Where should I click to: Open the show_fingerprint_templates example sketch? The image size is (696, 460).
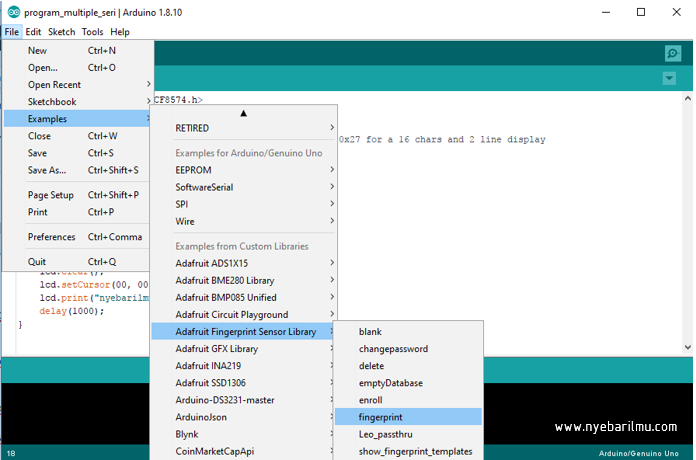click(408, 452)
